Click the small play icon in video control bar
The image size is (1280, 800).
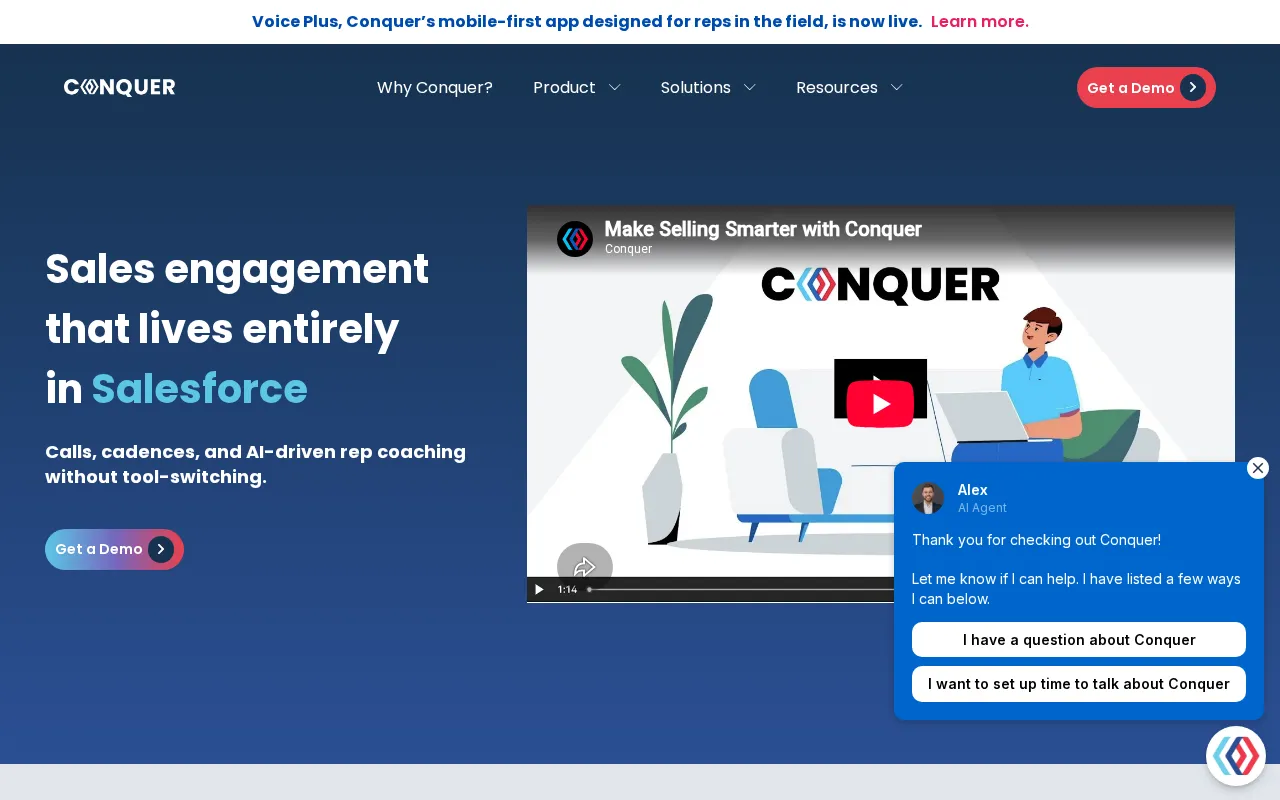point(539,589)
